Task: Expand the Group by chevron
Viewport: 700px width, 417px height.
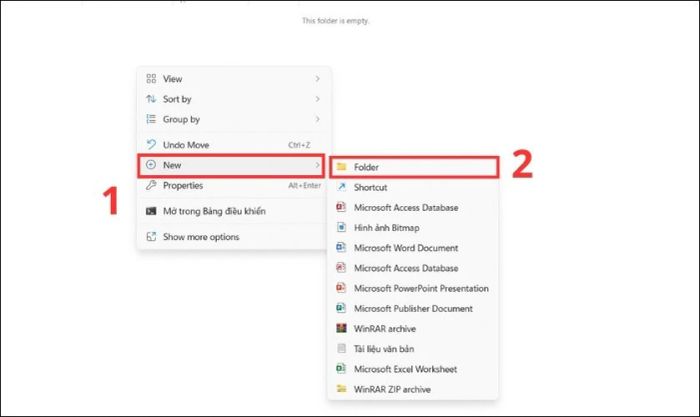Action: pyautogui.click(x=317, y=119)
